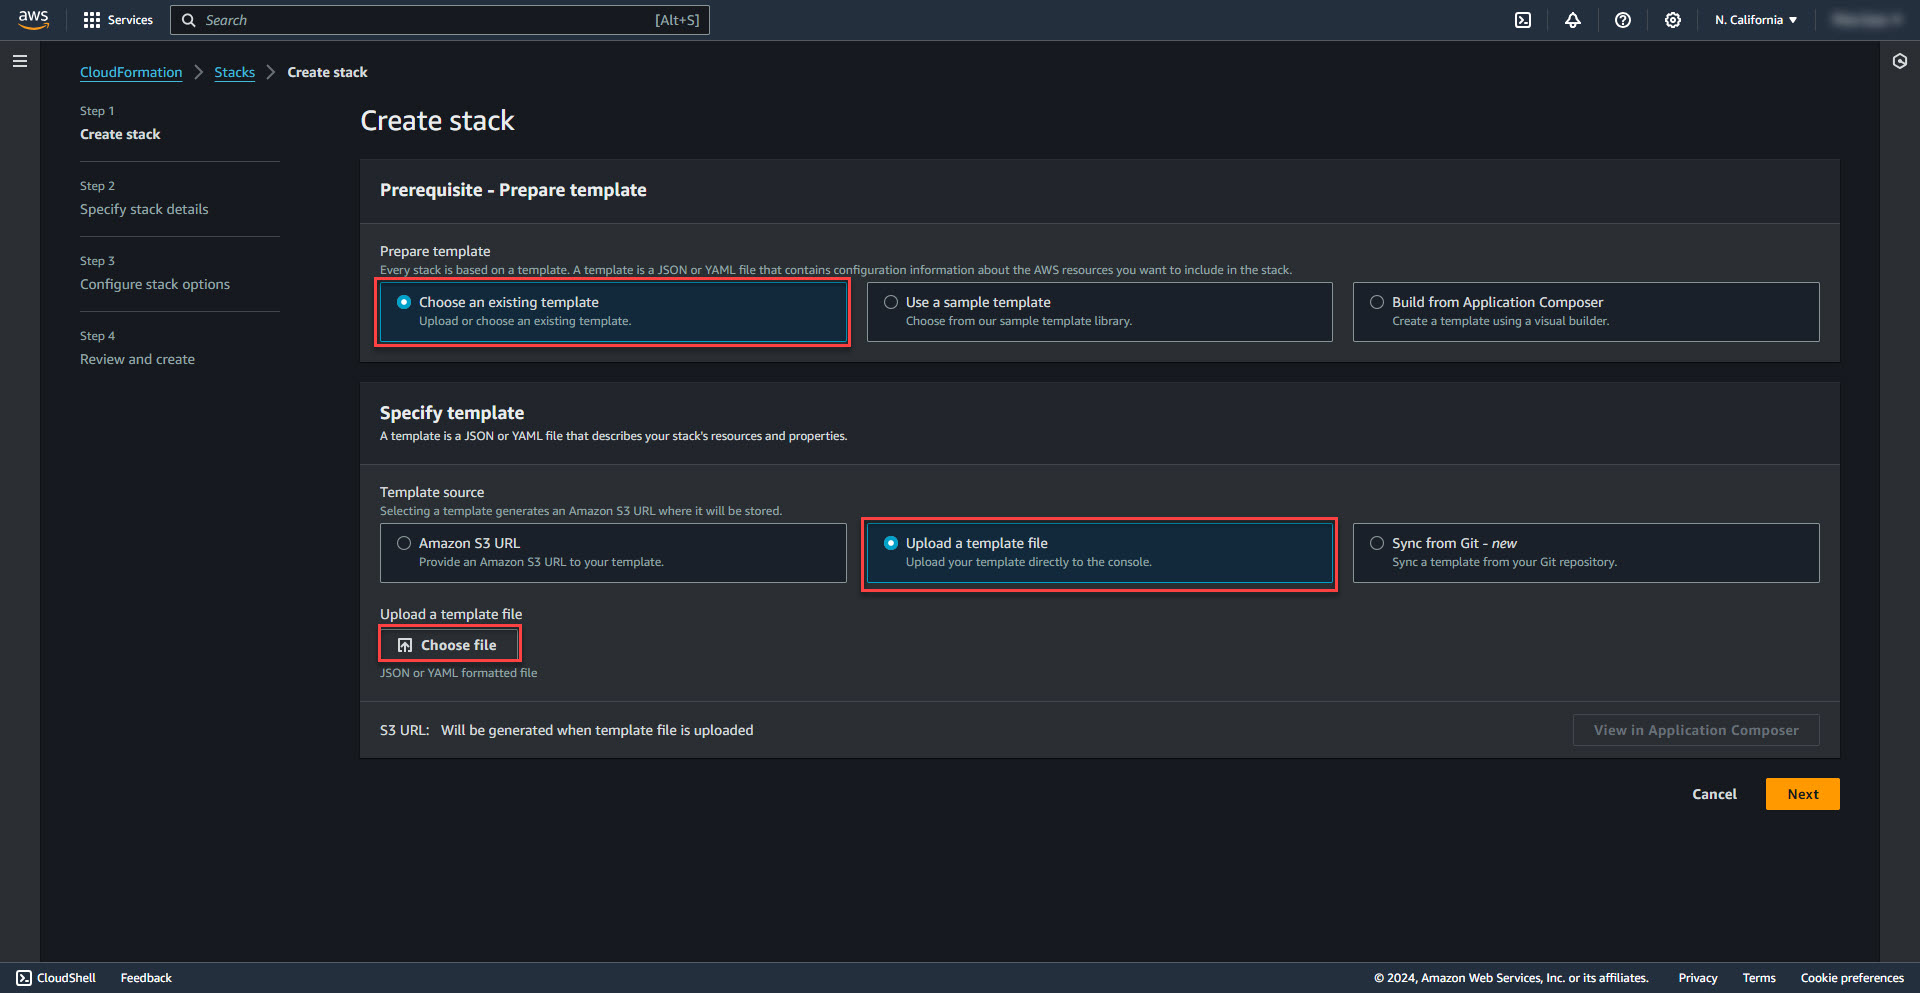Toggle the side navigation hamburger menu
Screen dimensions: 1920x993
point(19,61)
